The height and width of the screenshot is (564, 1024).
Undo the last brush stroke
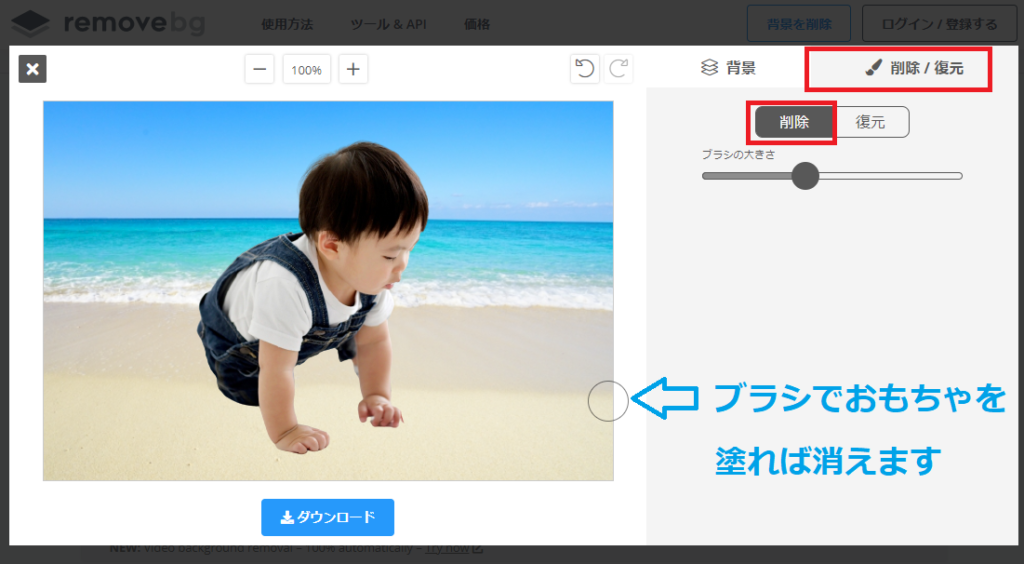coord(585,69)
